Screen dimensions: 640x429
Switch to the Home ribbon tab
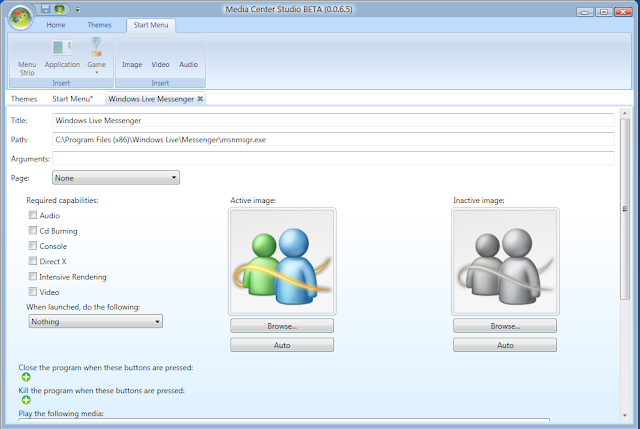[56, 25]
